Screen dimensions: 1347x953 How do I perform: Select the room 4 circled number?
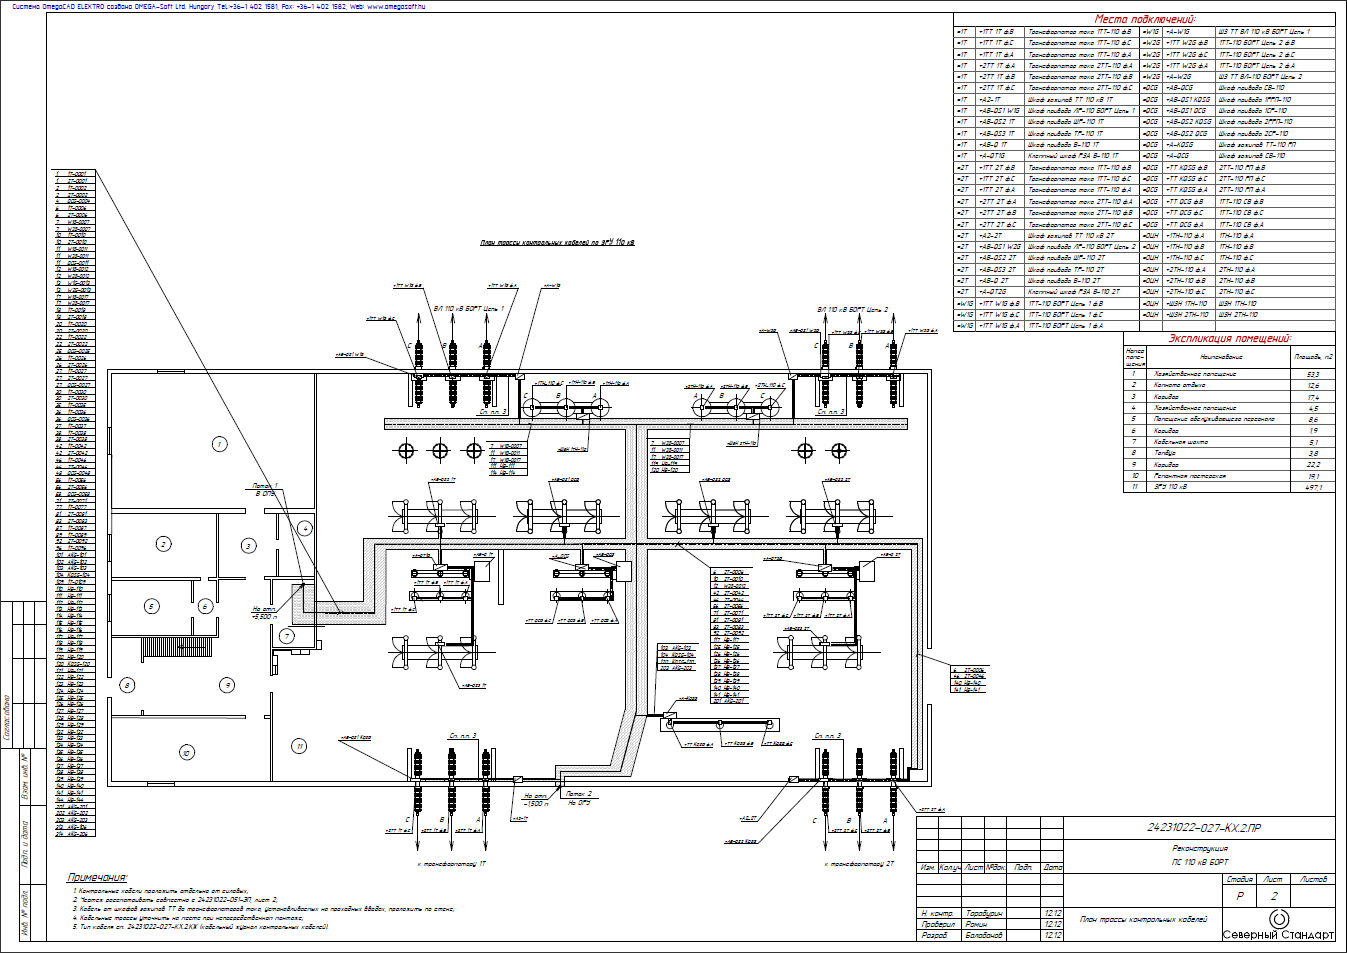(x=305, y=528)
